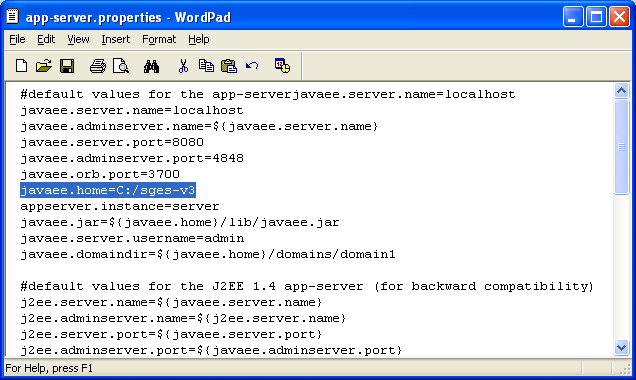Click the line javaee.server.name=localhost

tap(132, 110)
